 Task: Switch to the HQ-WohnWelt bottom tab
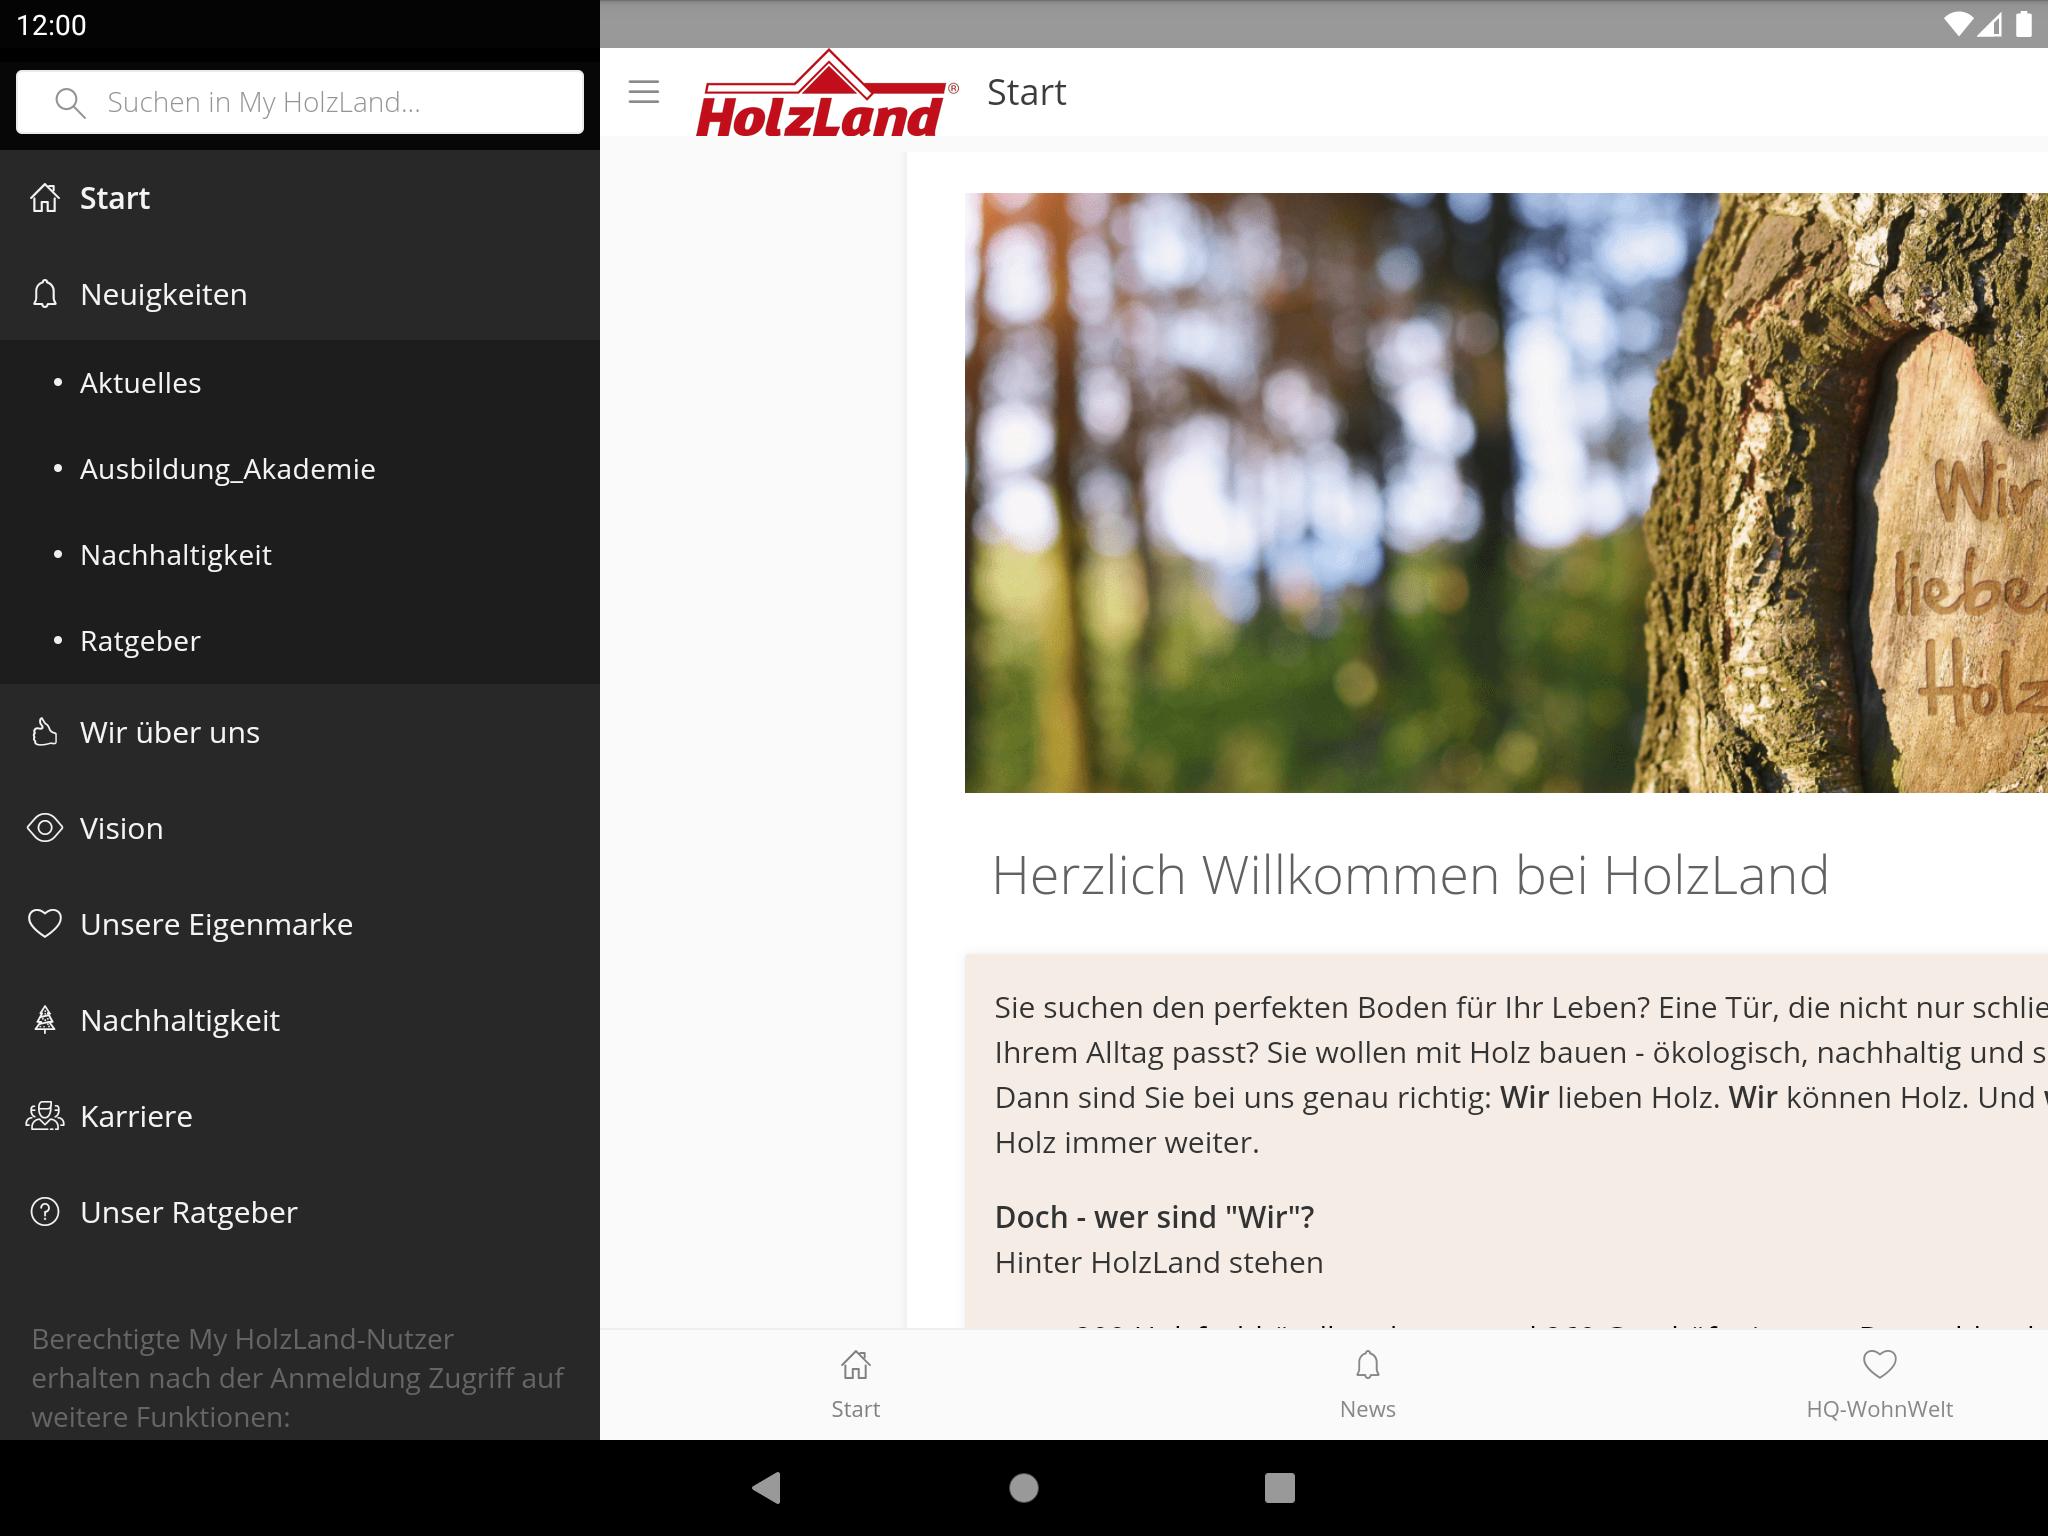pos(1880,1385)
